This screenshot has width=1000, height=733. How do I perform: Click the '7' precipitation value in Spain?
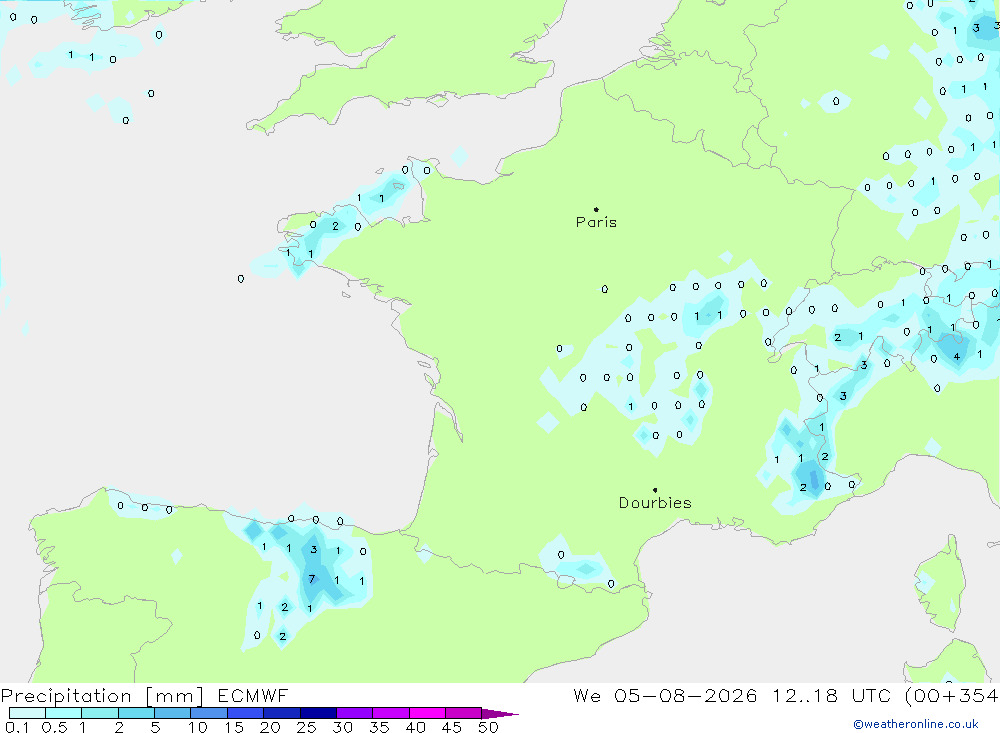click(x=311, y=579)
